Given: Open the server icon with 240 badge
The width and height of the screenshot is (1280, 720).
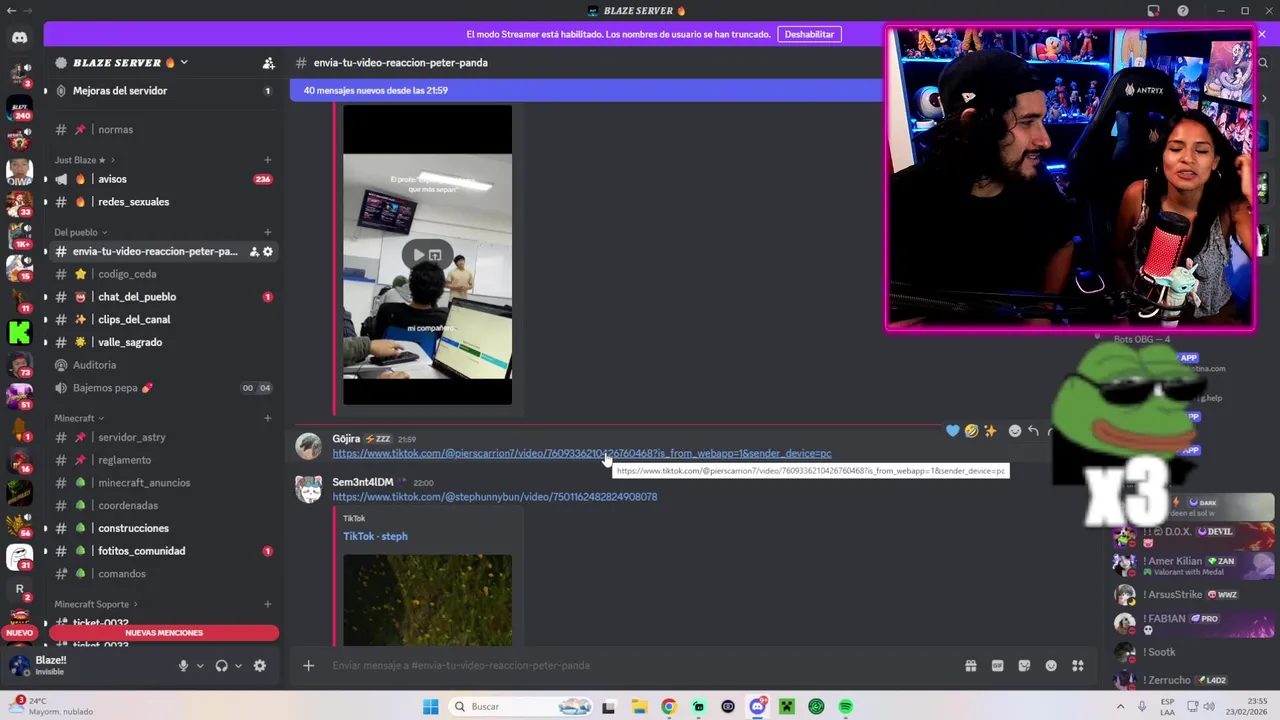Looking at the screenshot, I should click(20, 106).
